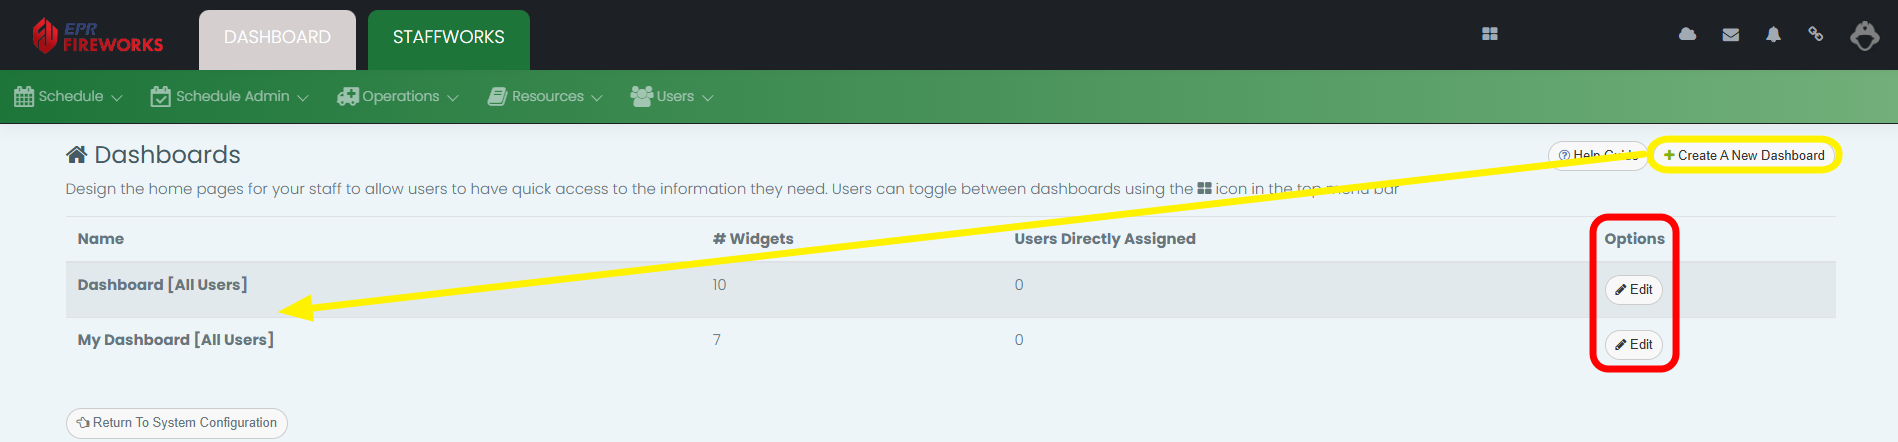Edit the My Dashboard [All Users] row

pyautogui.click(x=1634, y=345)
